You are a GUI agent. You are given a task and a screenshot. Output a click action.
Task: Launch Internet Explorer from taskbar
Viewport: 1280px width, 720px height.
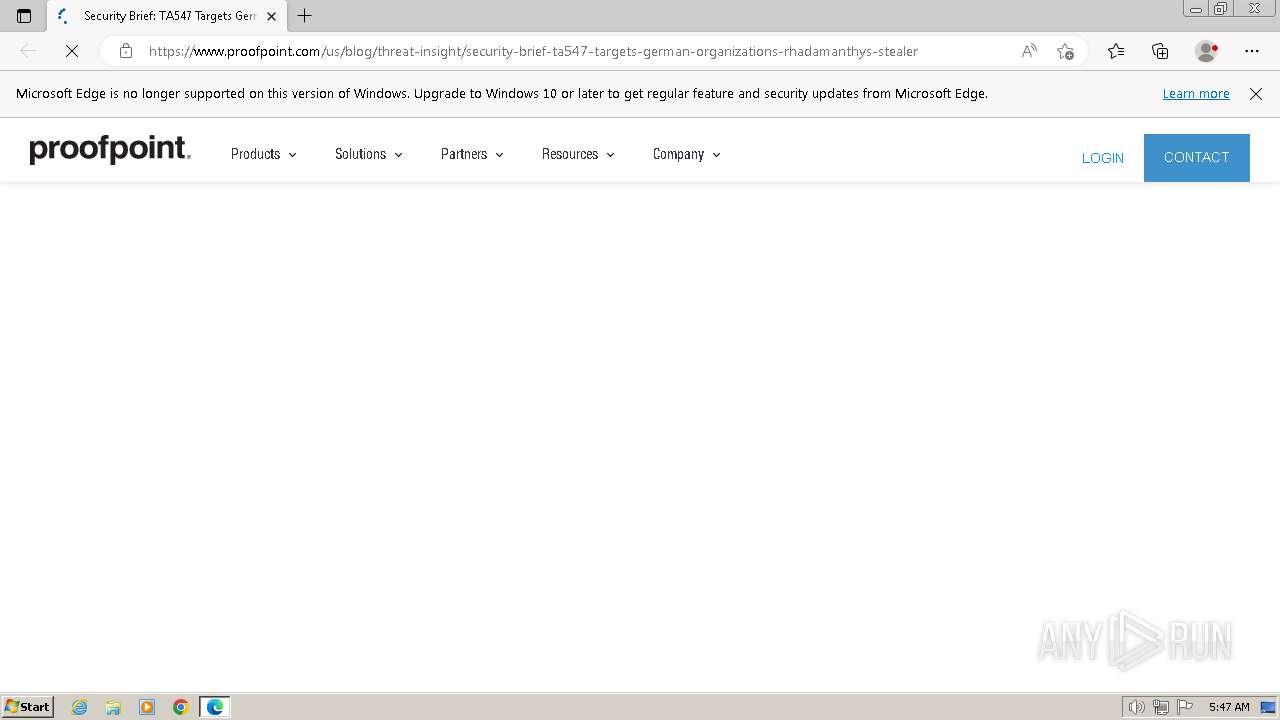coord(80,707)
